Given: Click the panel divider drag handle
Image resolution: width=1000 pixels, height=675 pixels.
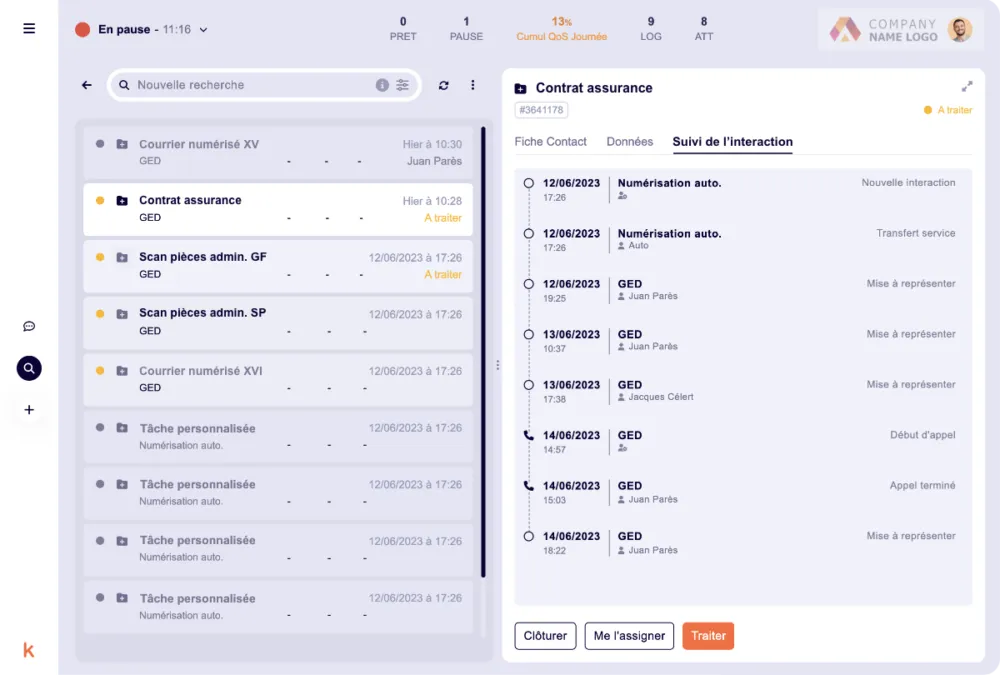Looking at the screenshot, I should point(498,365).
